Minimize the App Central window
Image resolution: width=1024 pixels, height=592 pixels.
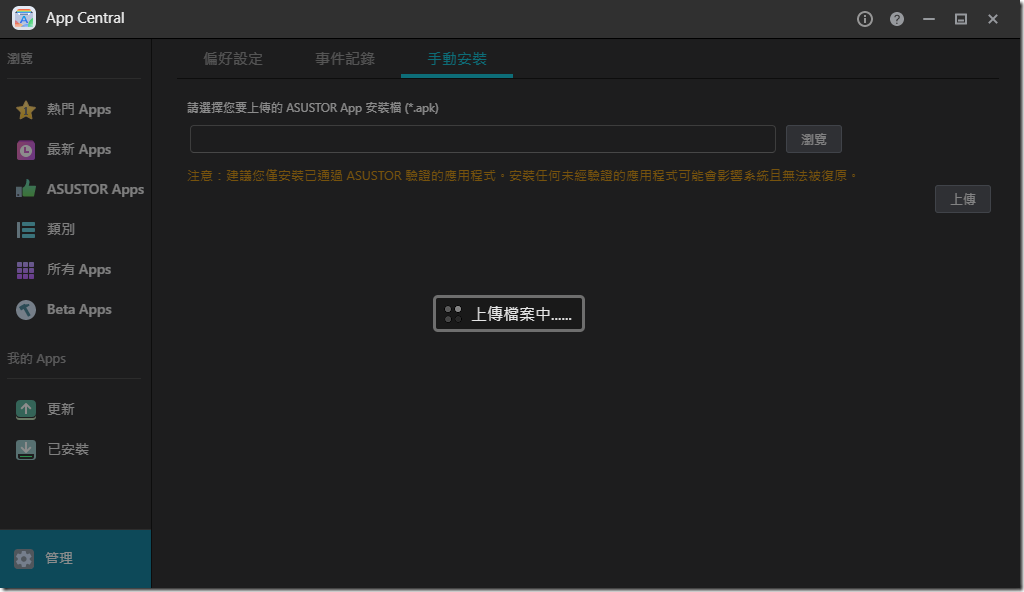click(929, 19)
